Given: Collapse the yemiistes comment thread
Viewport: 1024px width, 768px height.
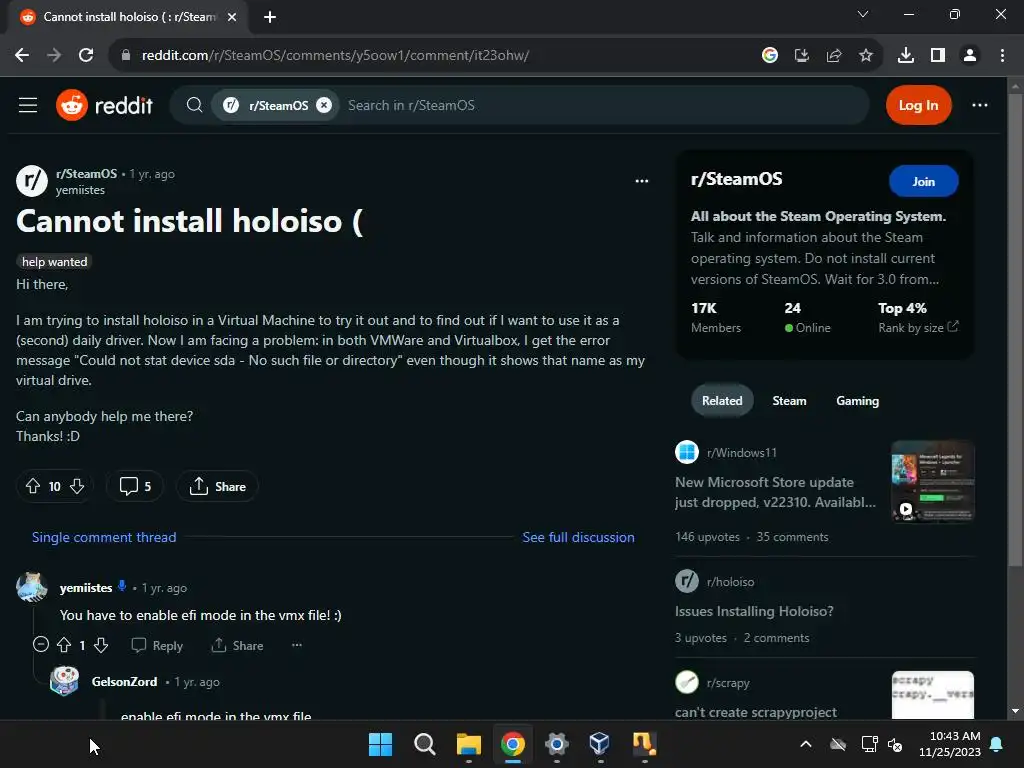Looking at the screenshot, I should [40, 645].
